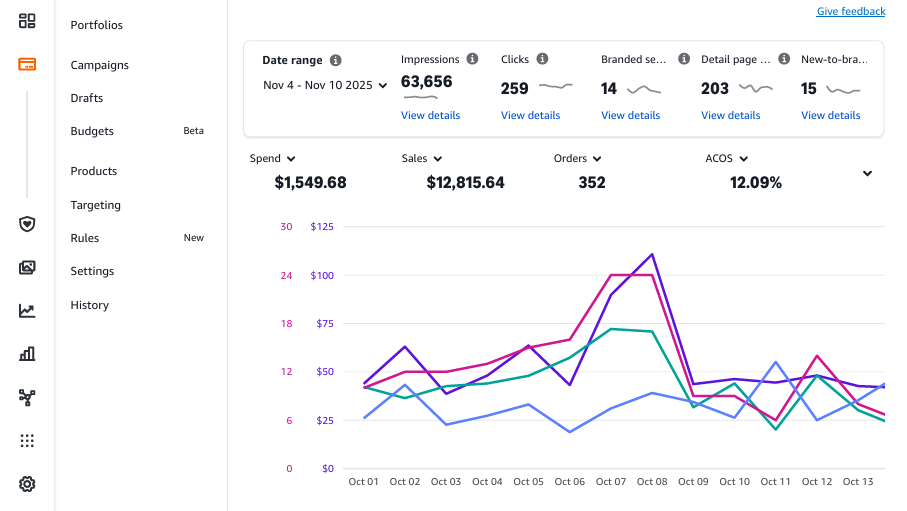Click the dashboard grid icon in sidebar

[27, 21]
